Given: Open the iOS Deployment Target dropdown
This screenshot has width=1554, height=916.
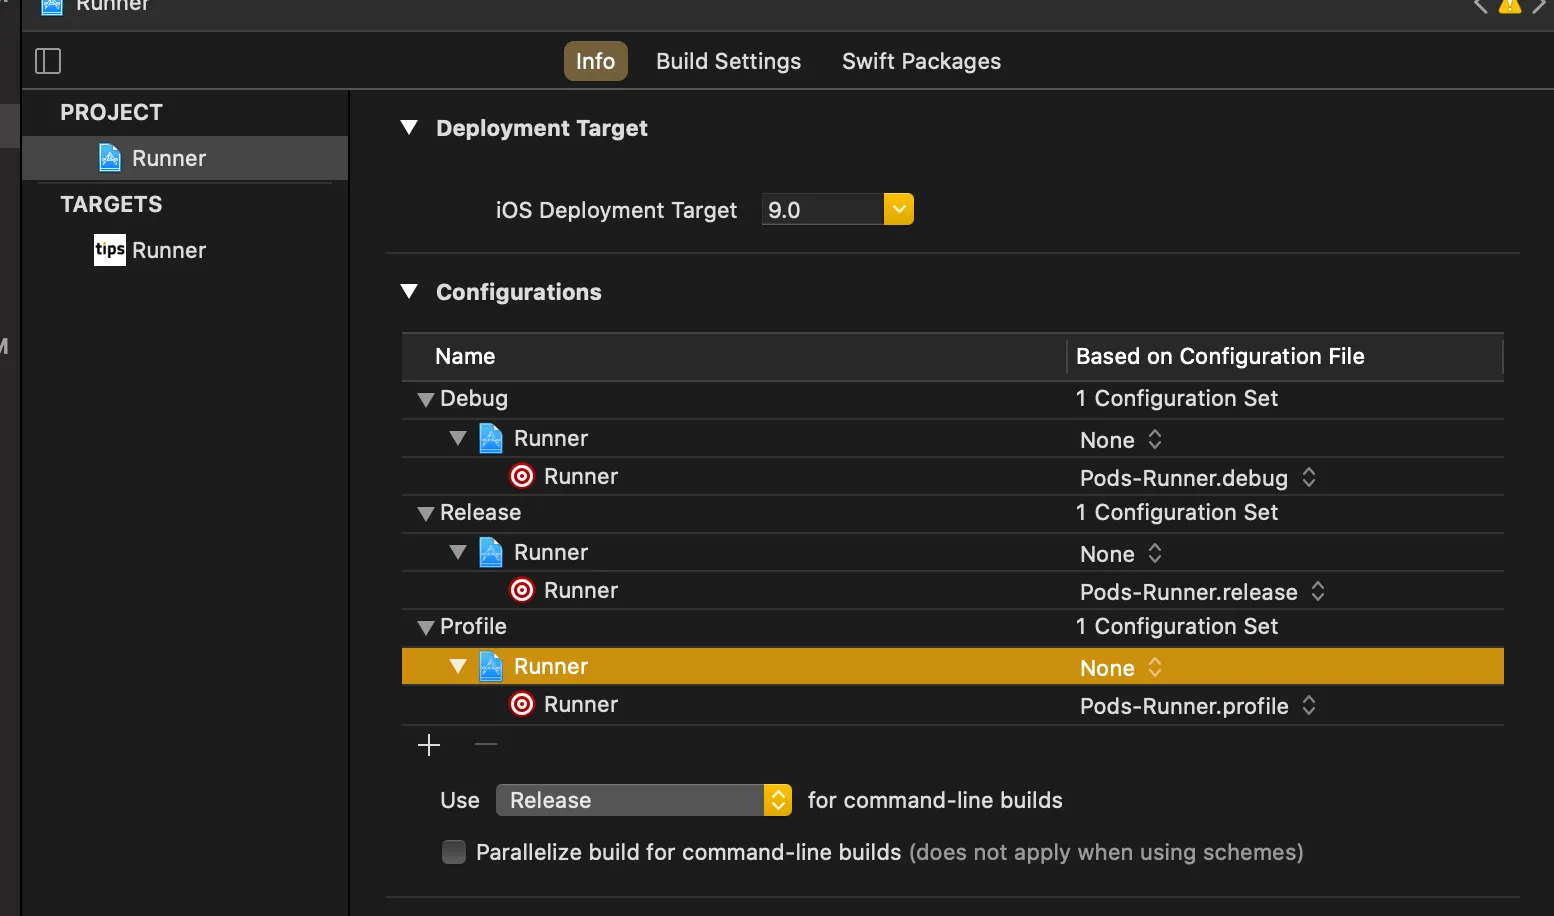Looking at the screenshot, I should coord(898,209).
